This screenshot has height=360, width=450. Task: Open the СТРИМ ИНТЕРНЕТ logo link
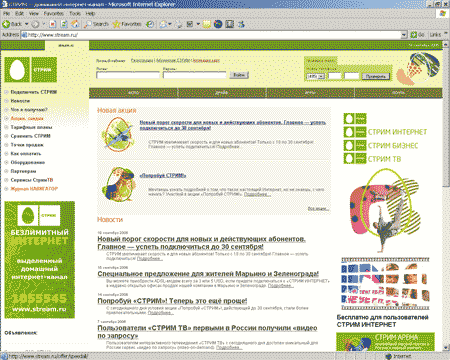pyautogui.click(x=385, y=132)
